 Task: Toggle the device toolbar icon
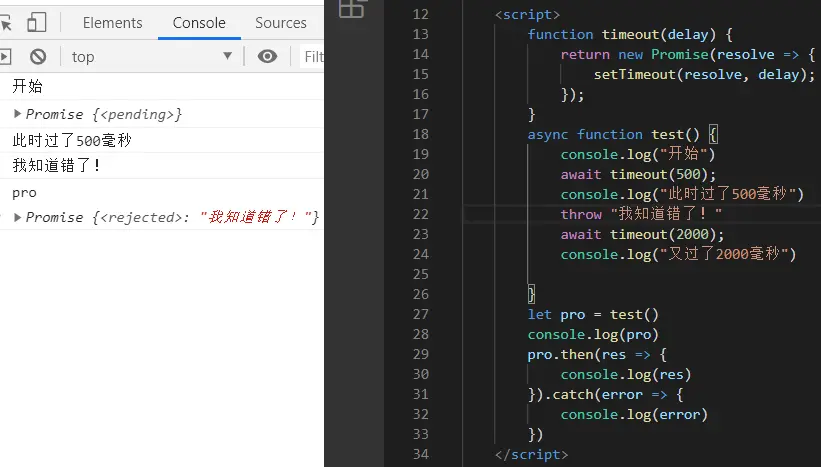[37, 23]
